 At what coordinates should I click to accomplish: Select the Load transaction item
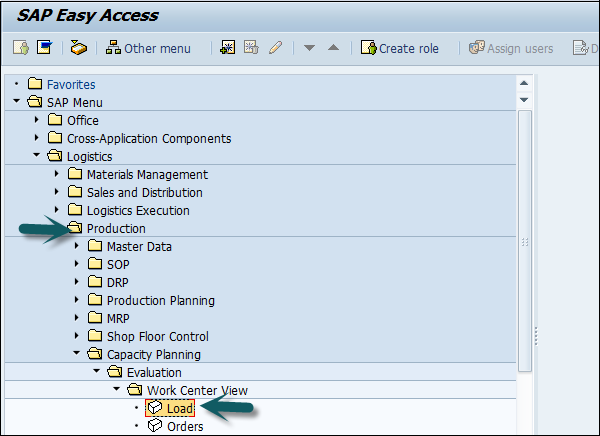[180, 408]
